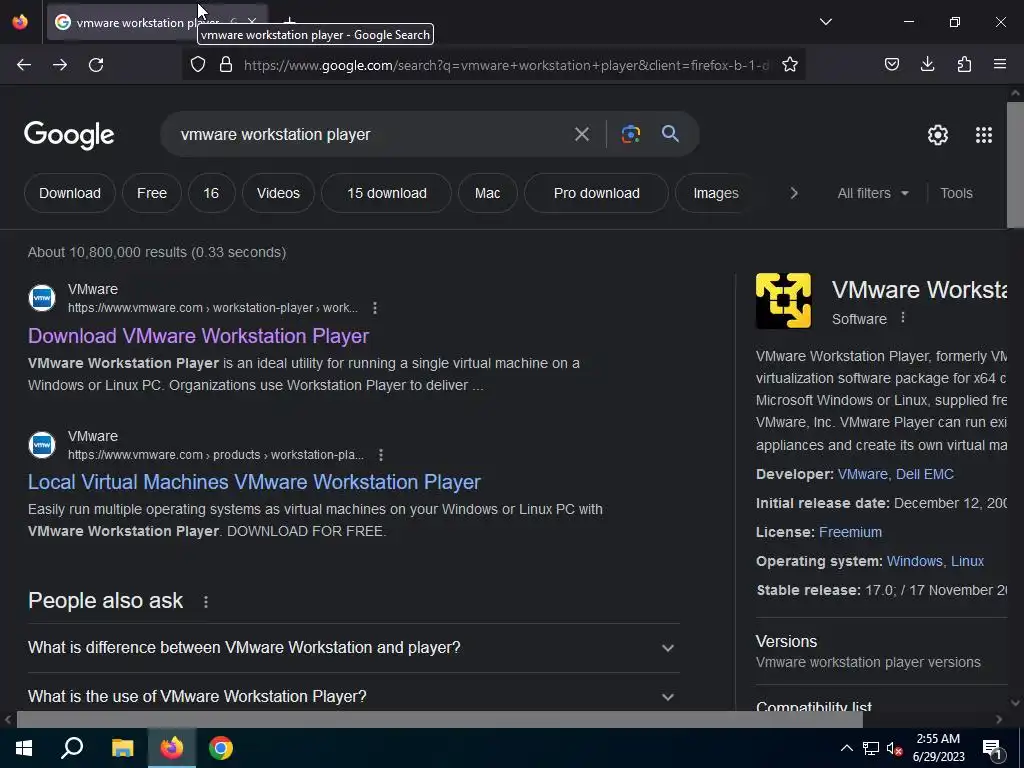This screenshot has height=768, width=1024.
Task: Expand the use of VMware Workstation Player question
Action: tap(353, 696)
